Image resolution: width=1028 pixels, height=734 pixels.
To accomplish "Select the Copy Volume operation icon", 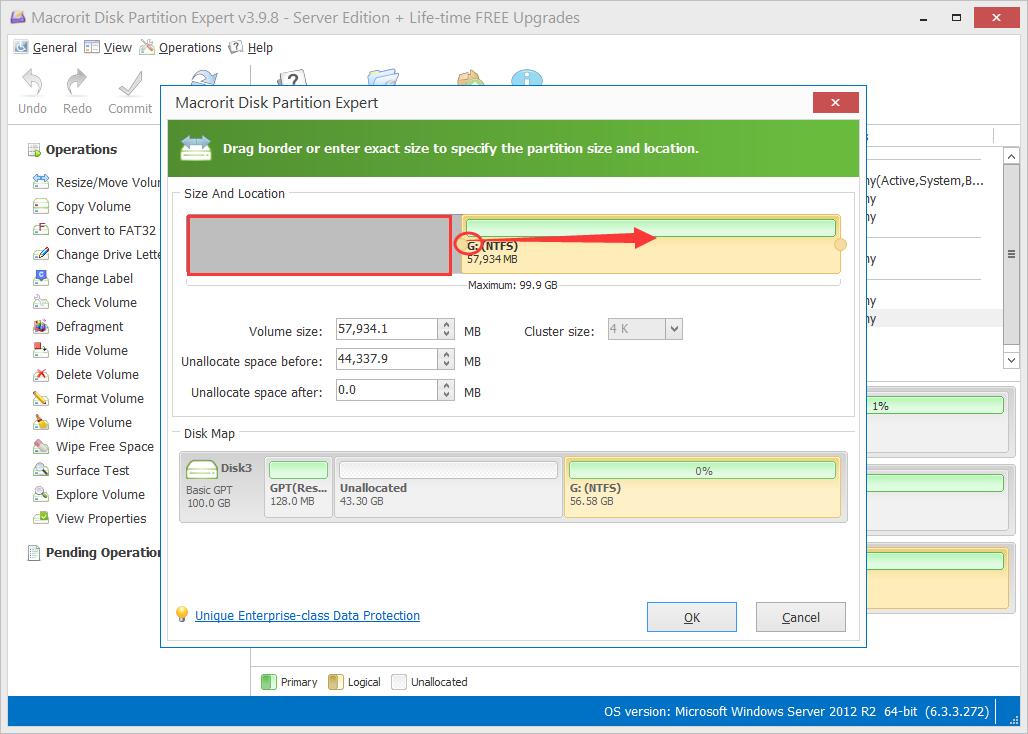I will tap(40, 206).
